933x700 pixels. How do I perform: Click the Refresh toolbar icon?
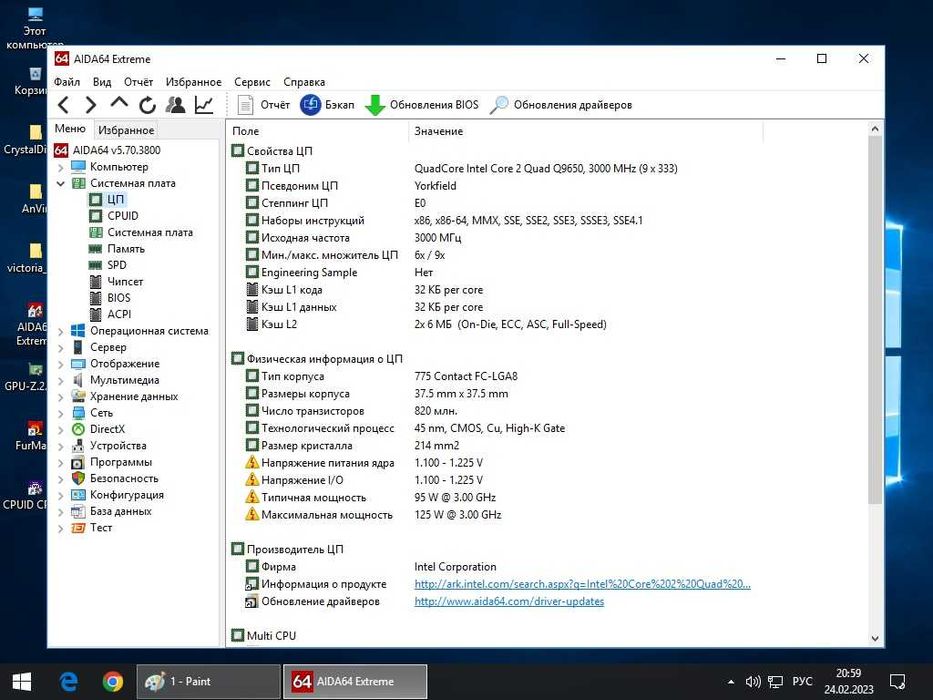tap(147, 105)
